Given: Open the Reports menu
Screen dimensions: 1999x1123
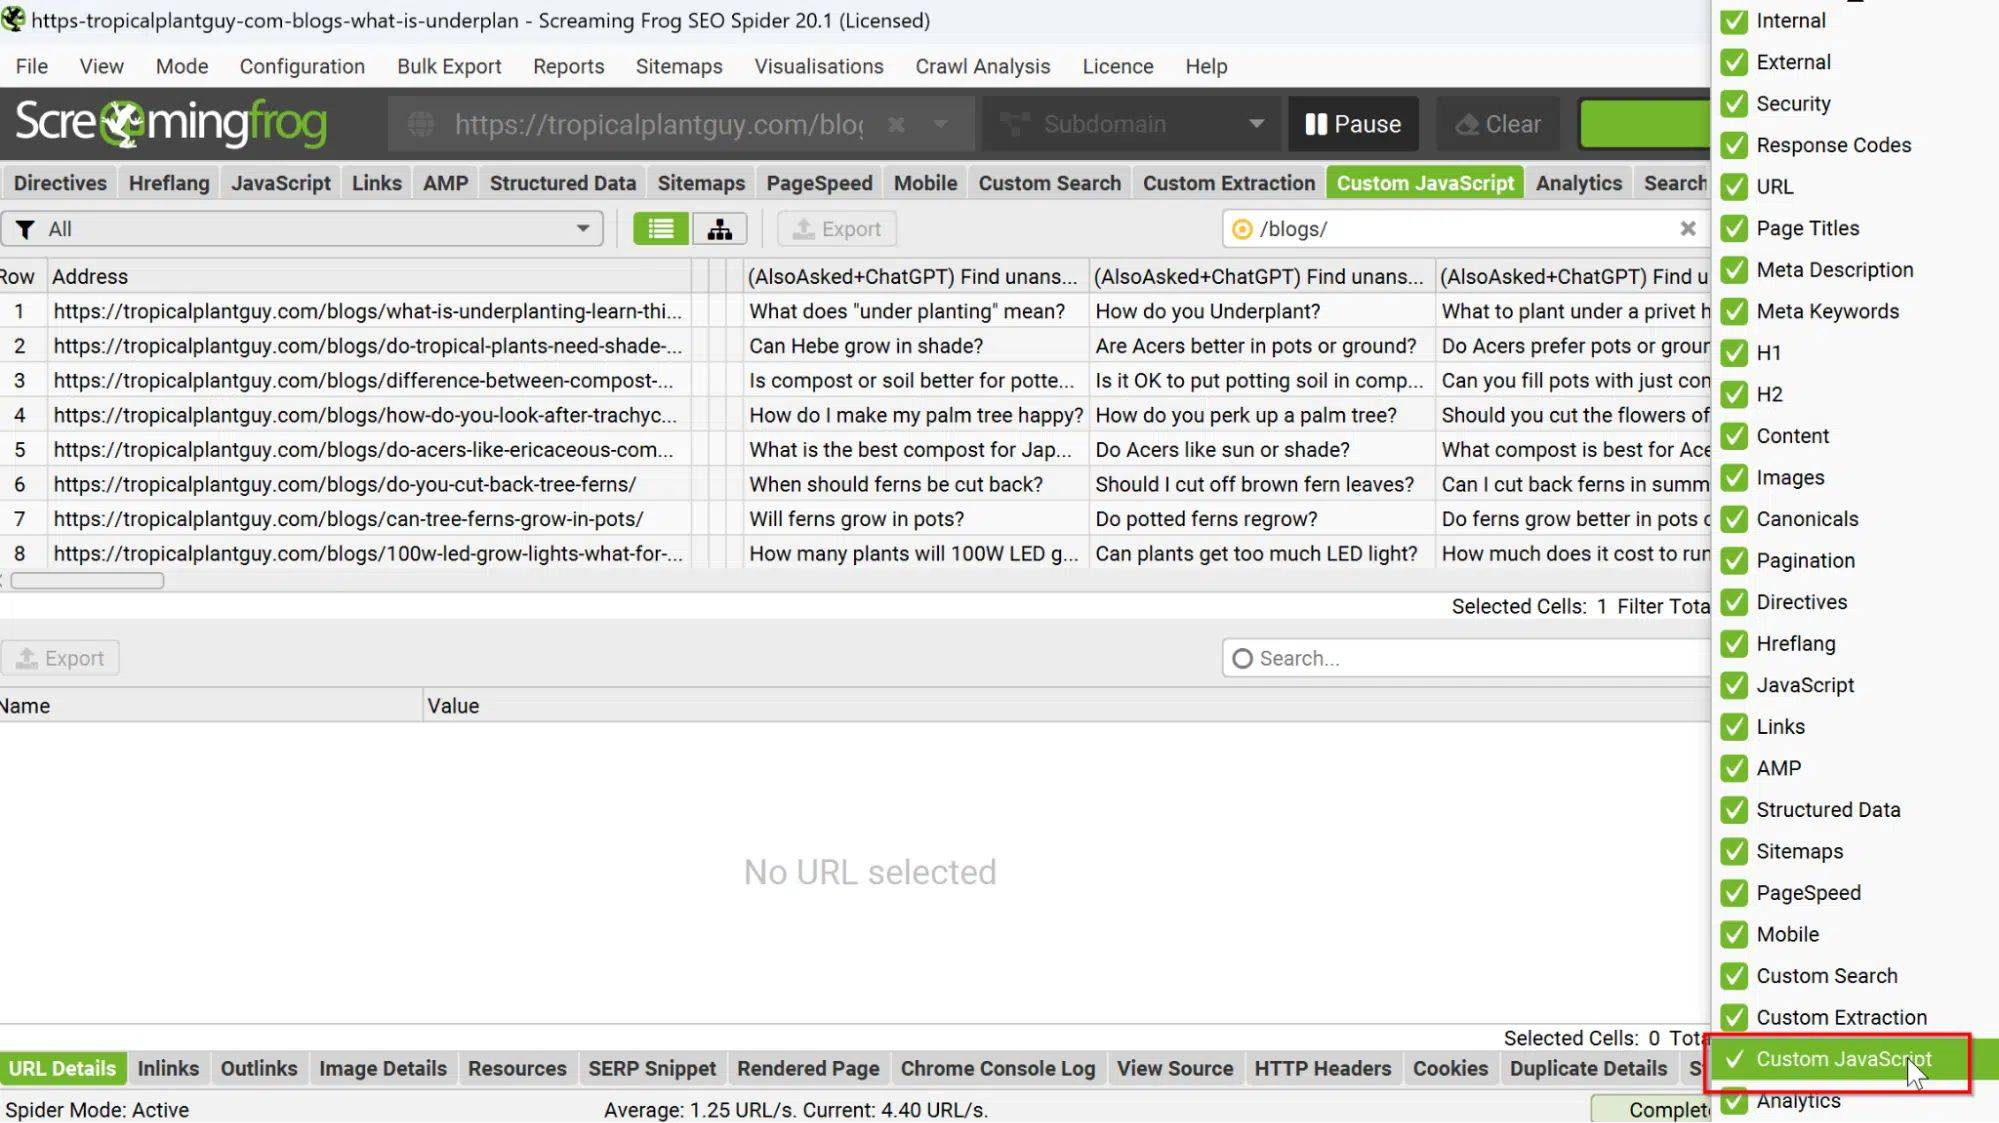Looking at the screenshot, I should tap(568, 66).
